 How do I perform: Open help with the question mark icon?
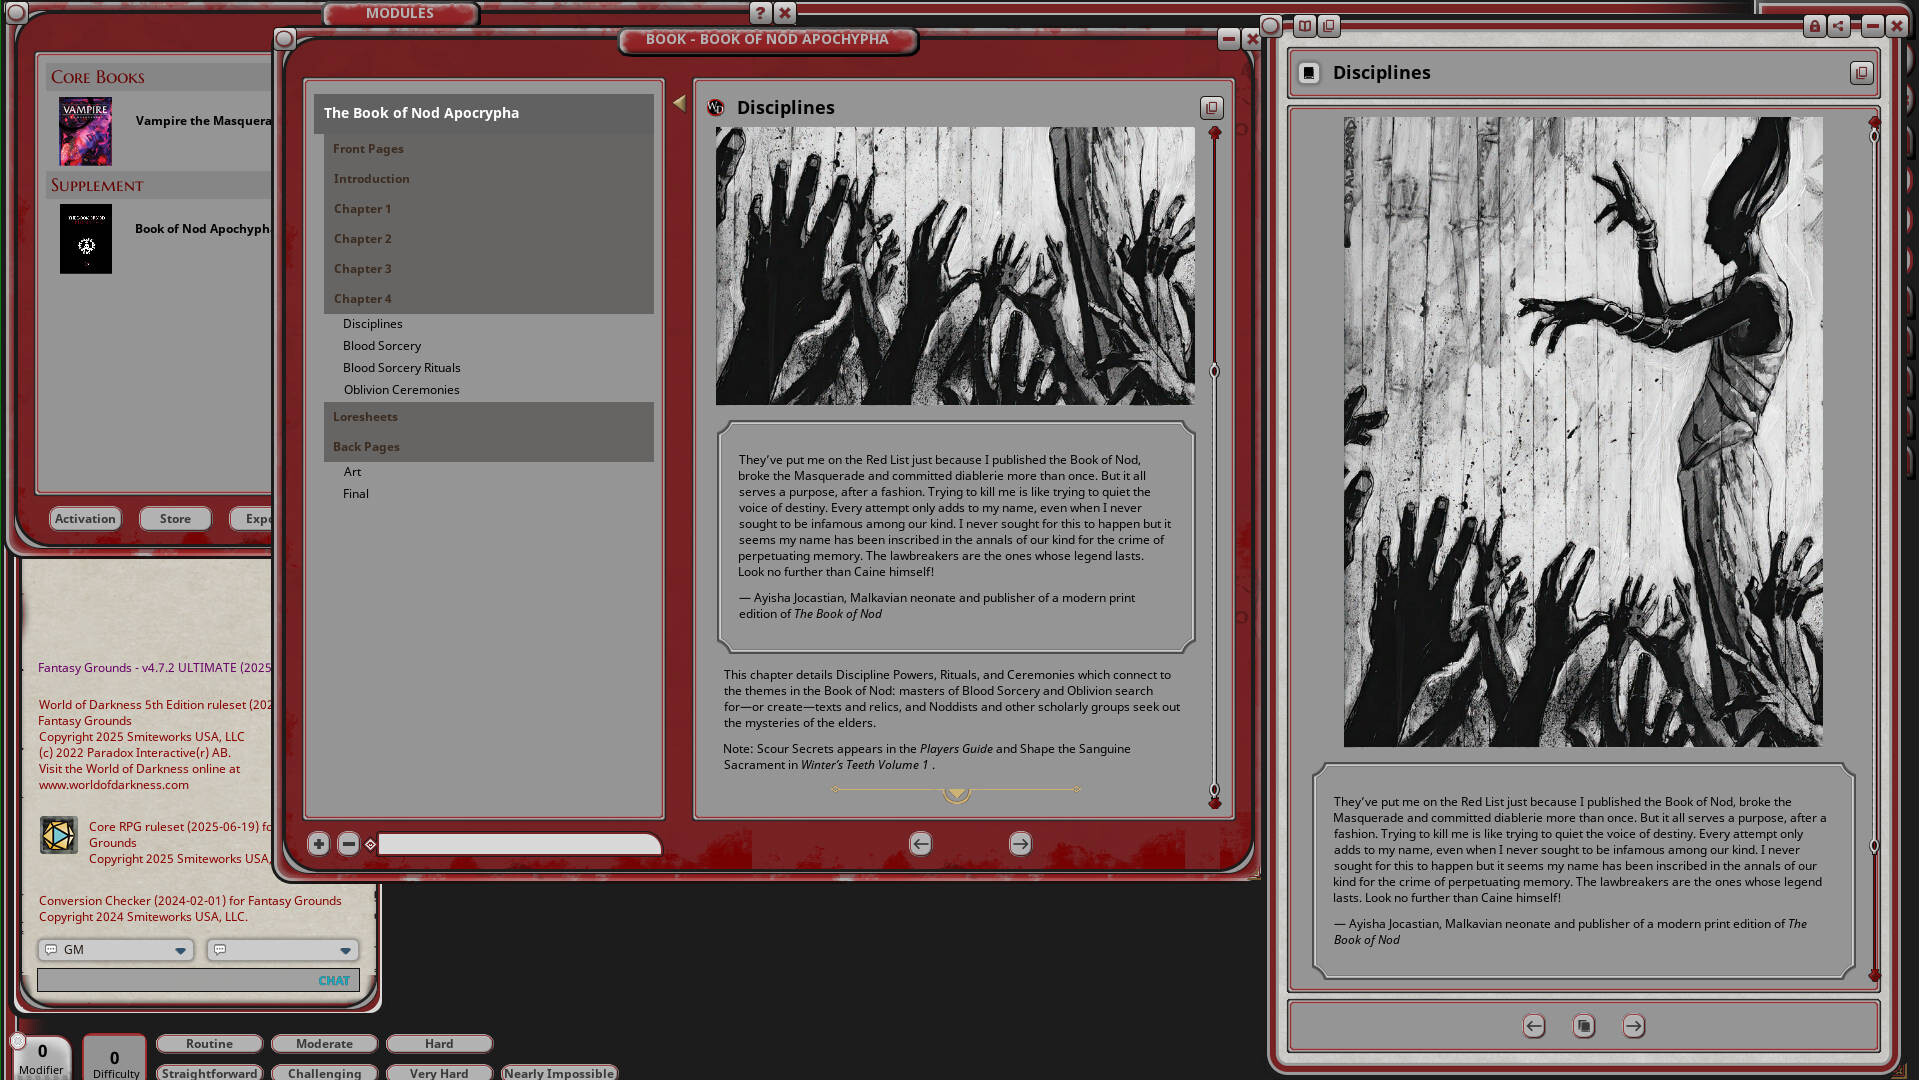point(760,13)
